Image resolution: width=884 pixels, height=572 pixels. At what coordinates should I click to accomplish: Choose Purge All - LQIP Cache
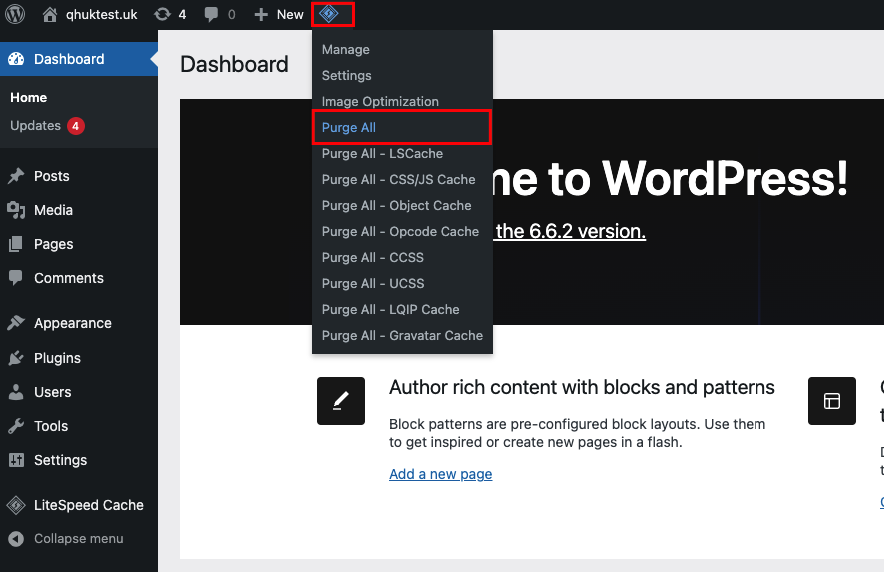point(390,309)
